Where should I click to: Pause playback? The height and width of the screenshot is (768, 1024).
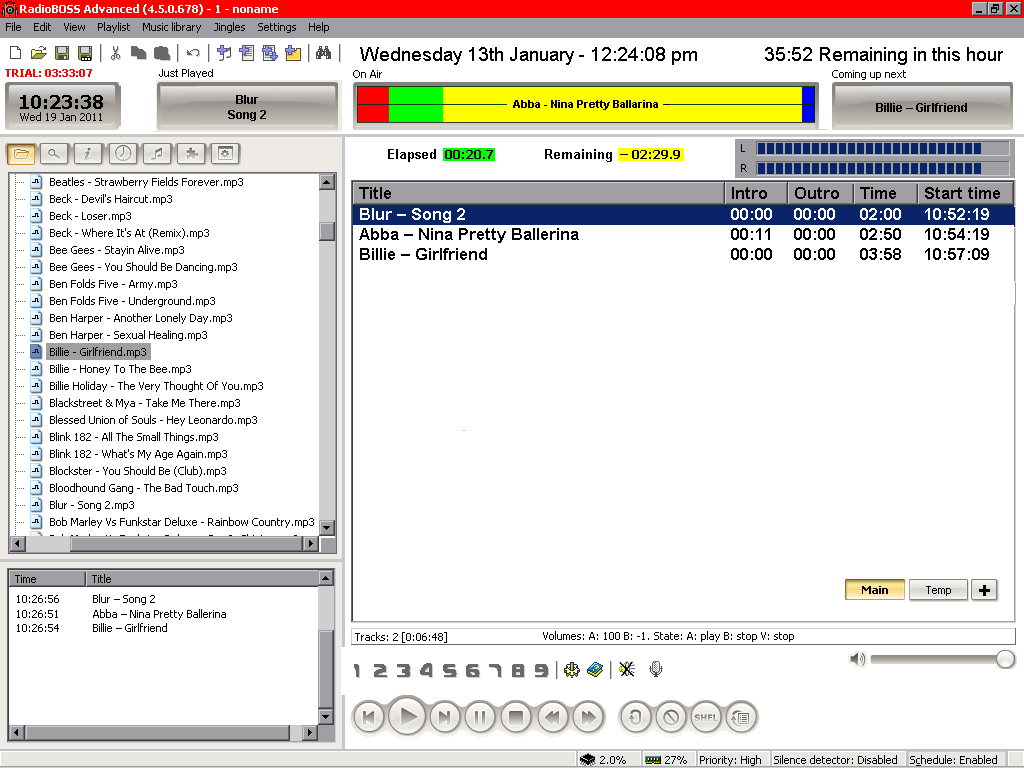point(480,717)
